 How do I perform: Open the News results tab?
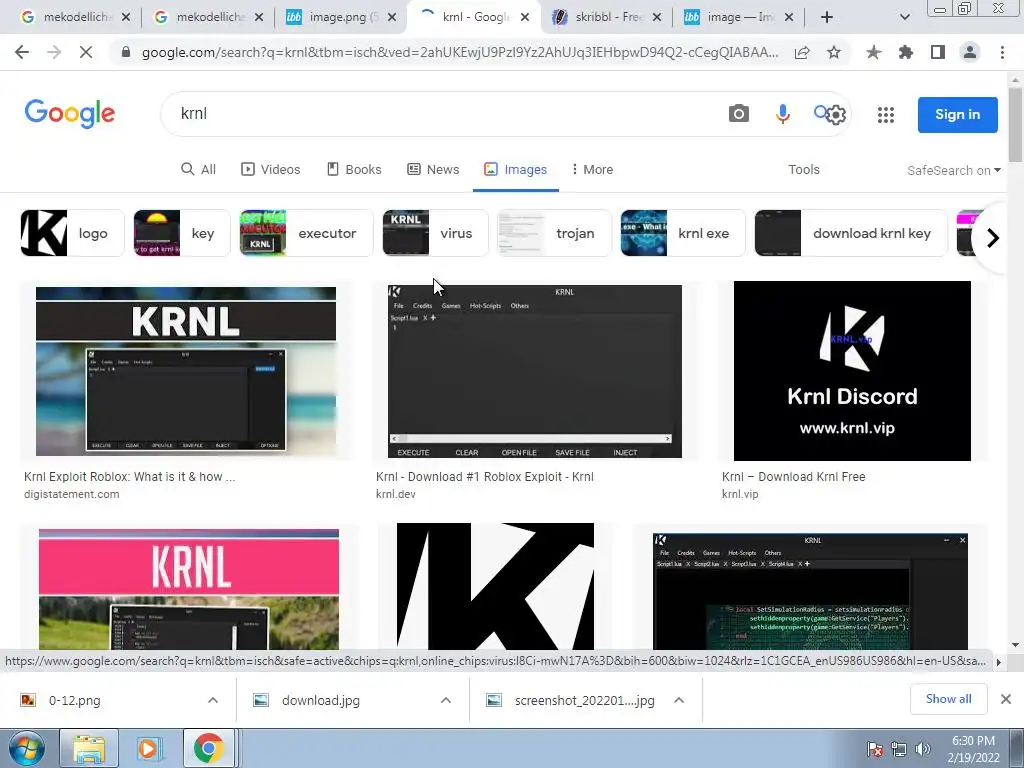click(x=433, y=170)
